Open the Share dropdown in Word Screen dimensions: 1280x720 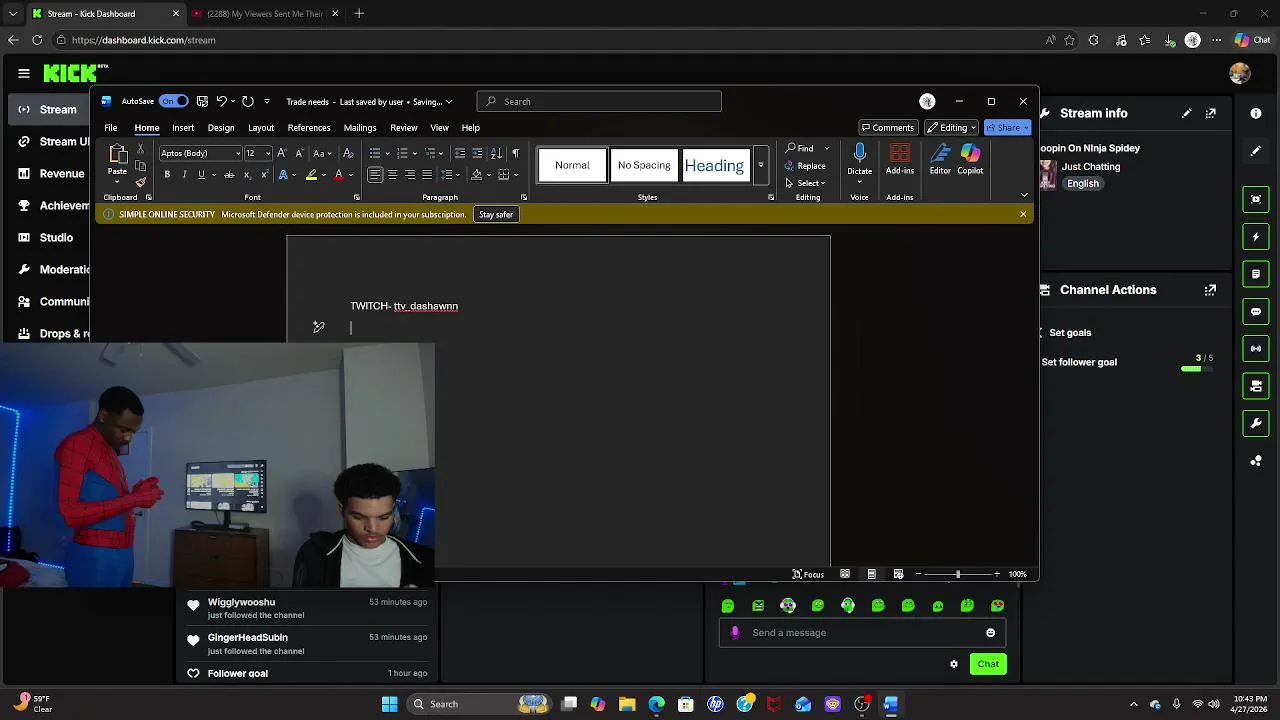(x=1008, y=127)
